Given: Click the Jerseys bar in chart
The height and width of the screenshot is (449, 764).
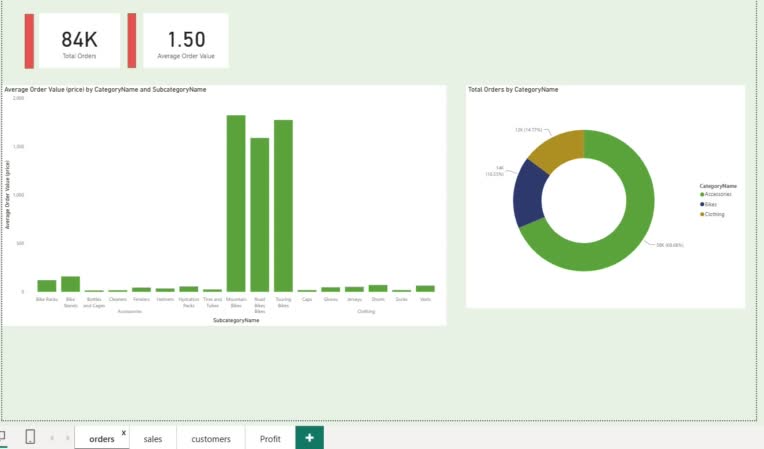Looking at the screenshot, I should [x=354, y=289].
